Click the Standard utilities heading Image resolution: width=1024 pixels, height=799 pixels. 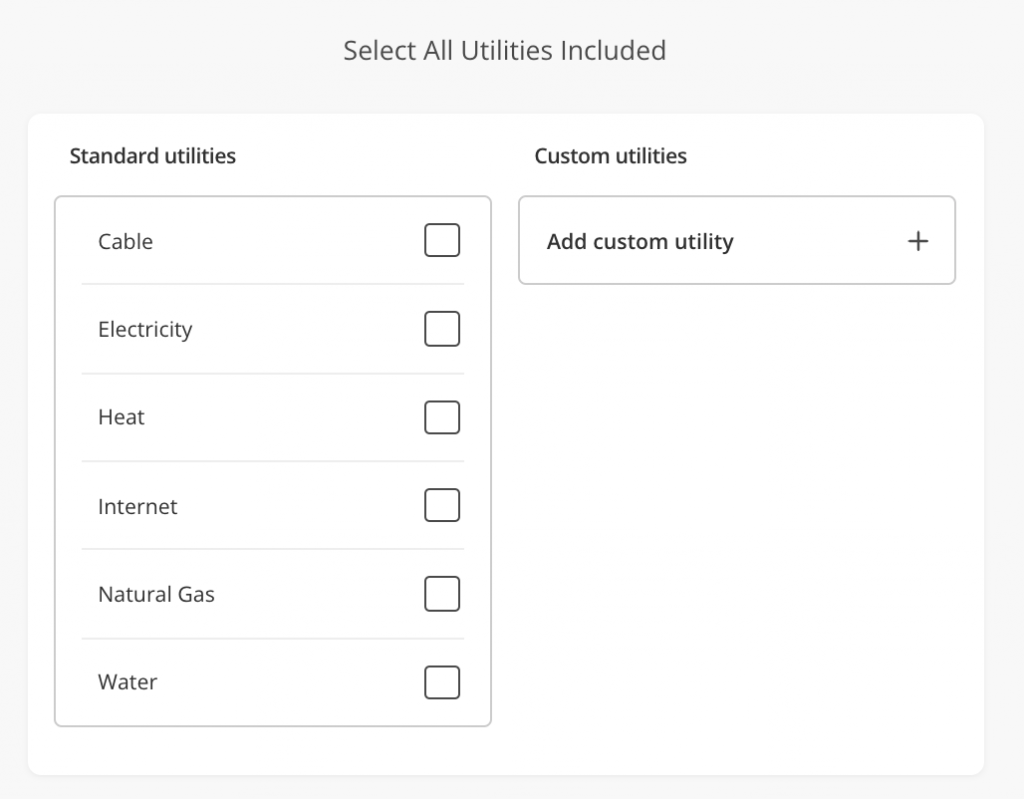click(153, 156)
